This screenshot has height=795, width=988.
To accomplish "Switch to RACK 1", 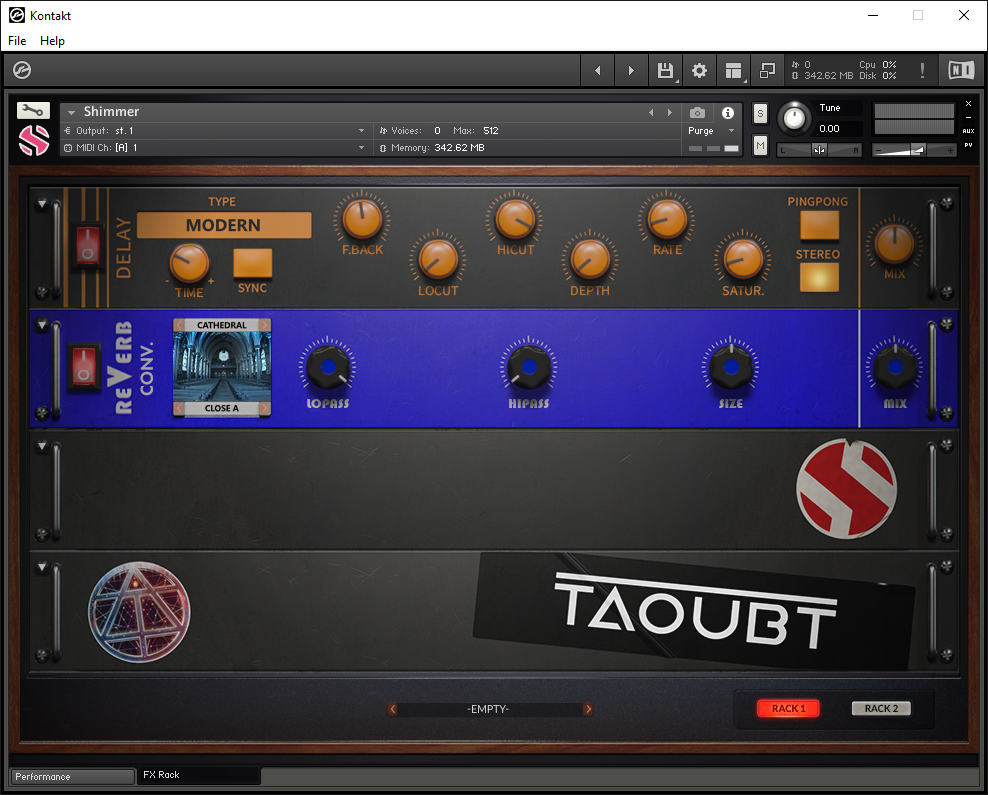I will 788,709.
